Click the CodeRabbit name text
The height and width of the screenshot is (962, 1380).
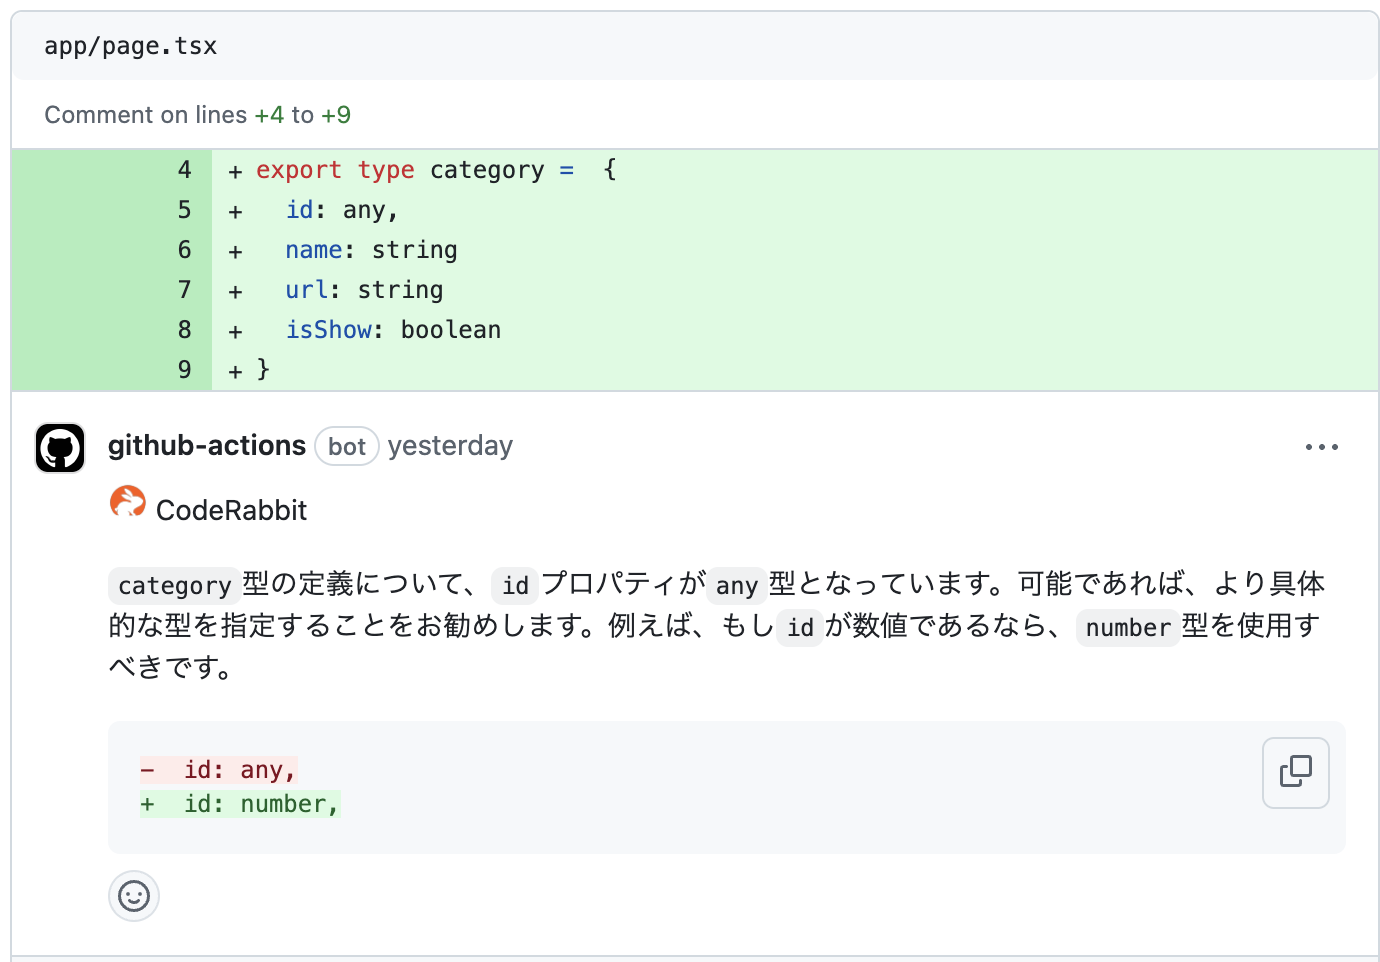[x=231, y=511]
